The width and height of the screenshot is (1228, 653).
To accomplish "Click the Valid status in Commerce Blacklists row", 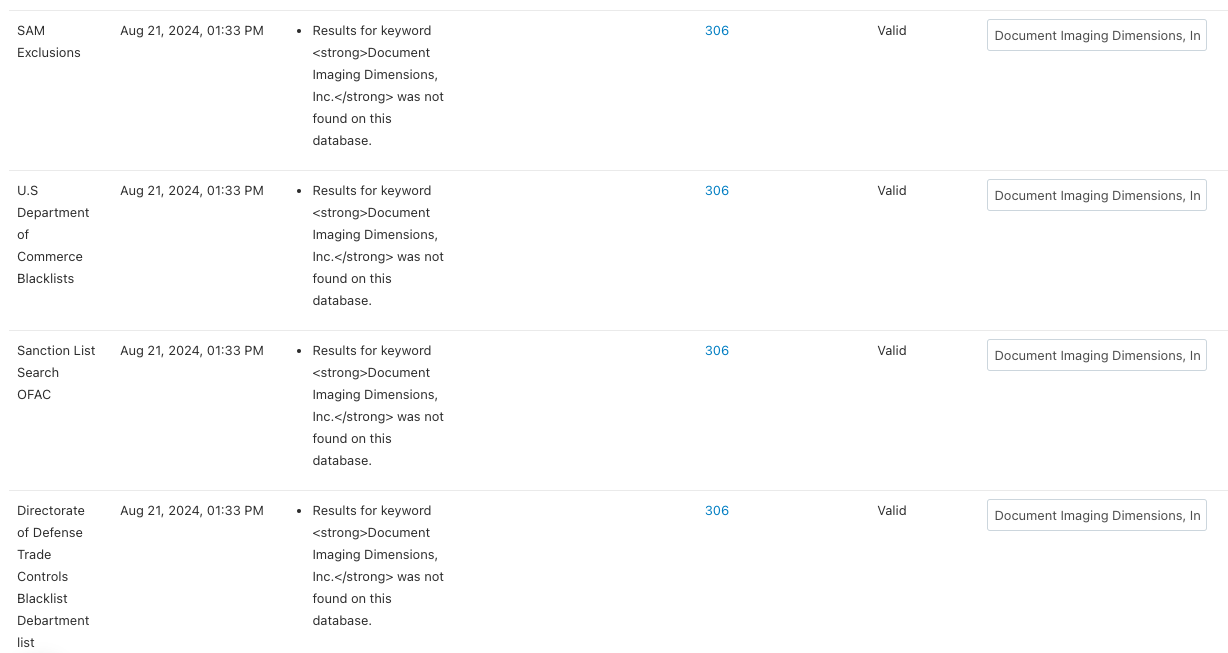I will [892, 191].
